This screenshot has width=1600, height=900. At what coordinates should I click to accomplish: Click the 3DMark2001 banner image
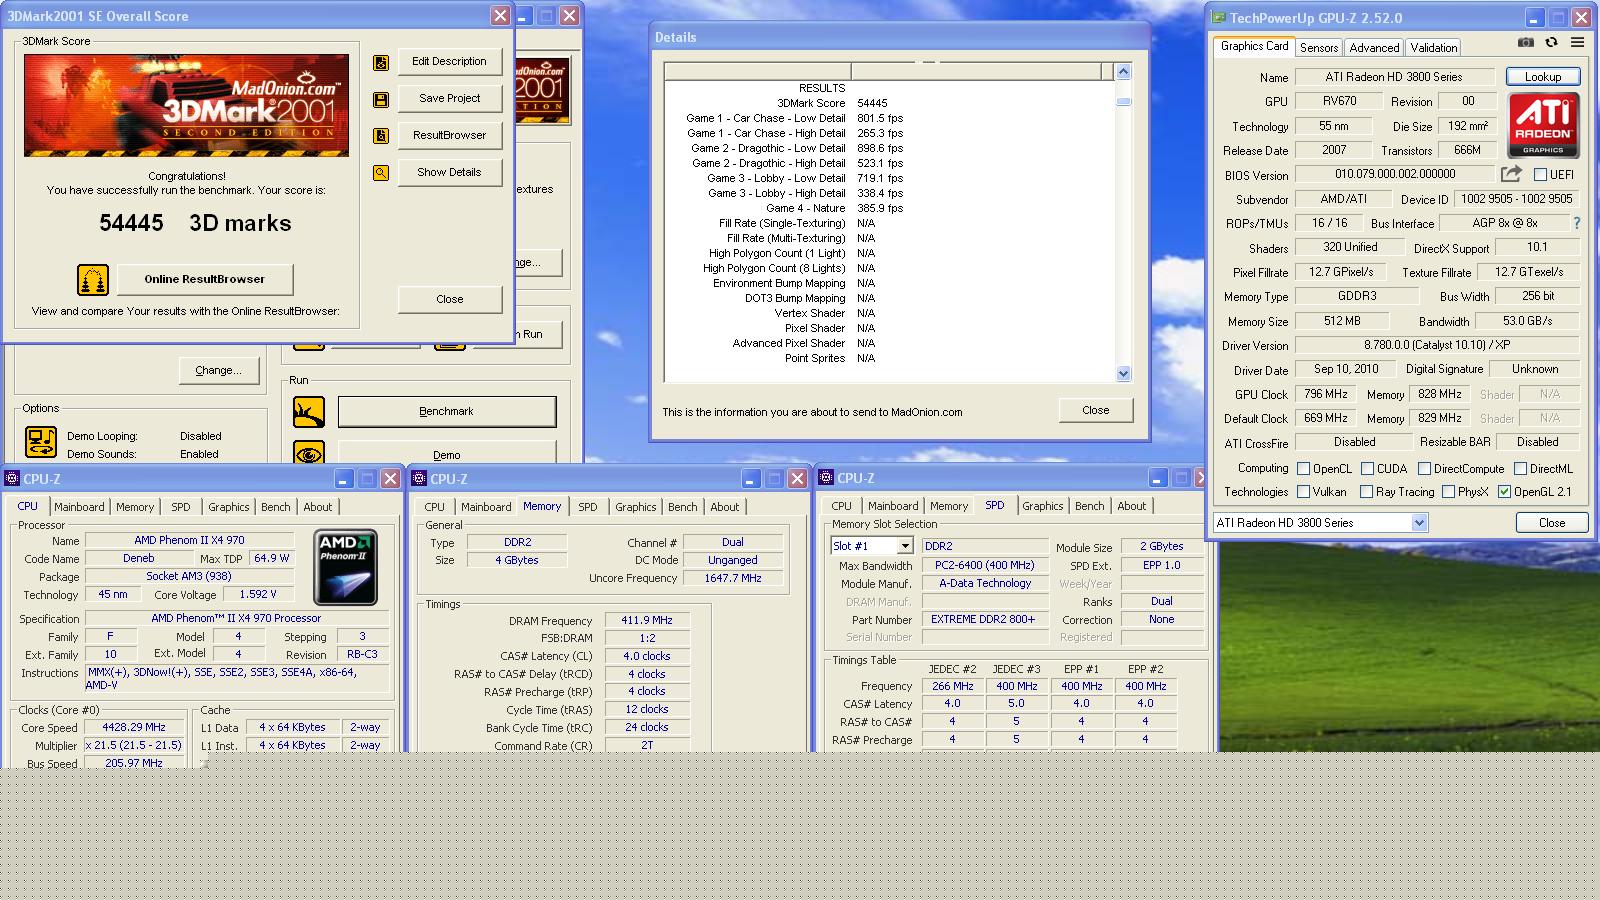click(x=186, y=105)
